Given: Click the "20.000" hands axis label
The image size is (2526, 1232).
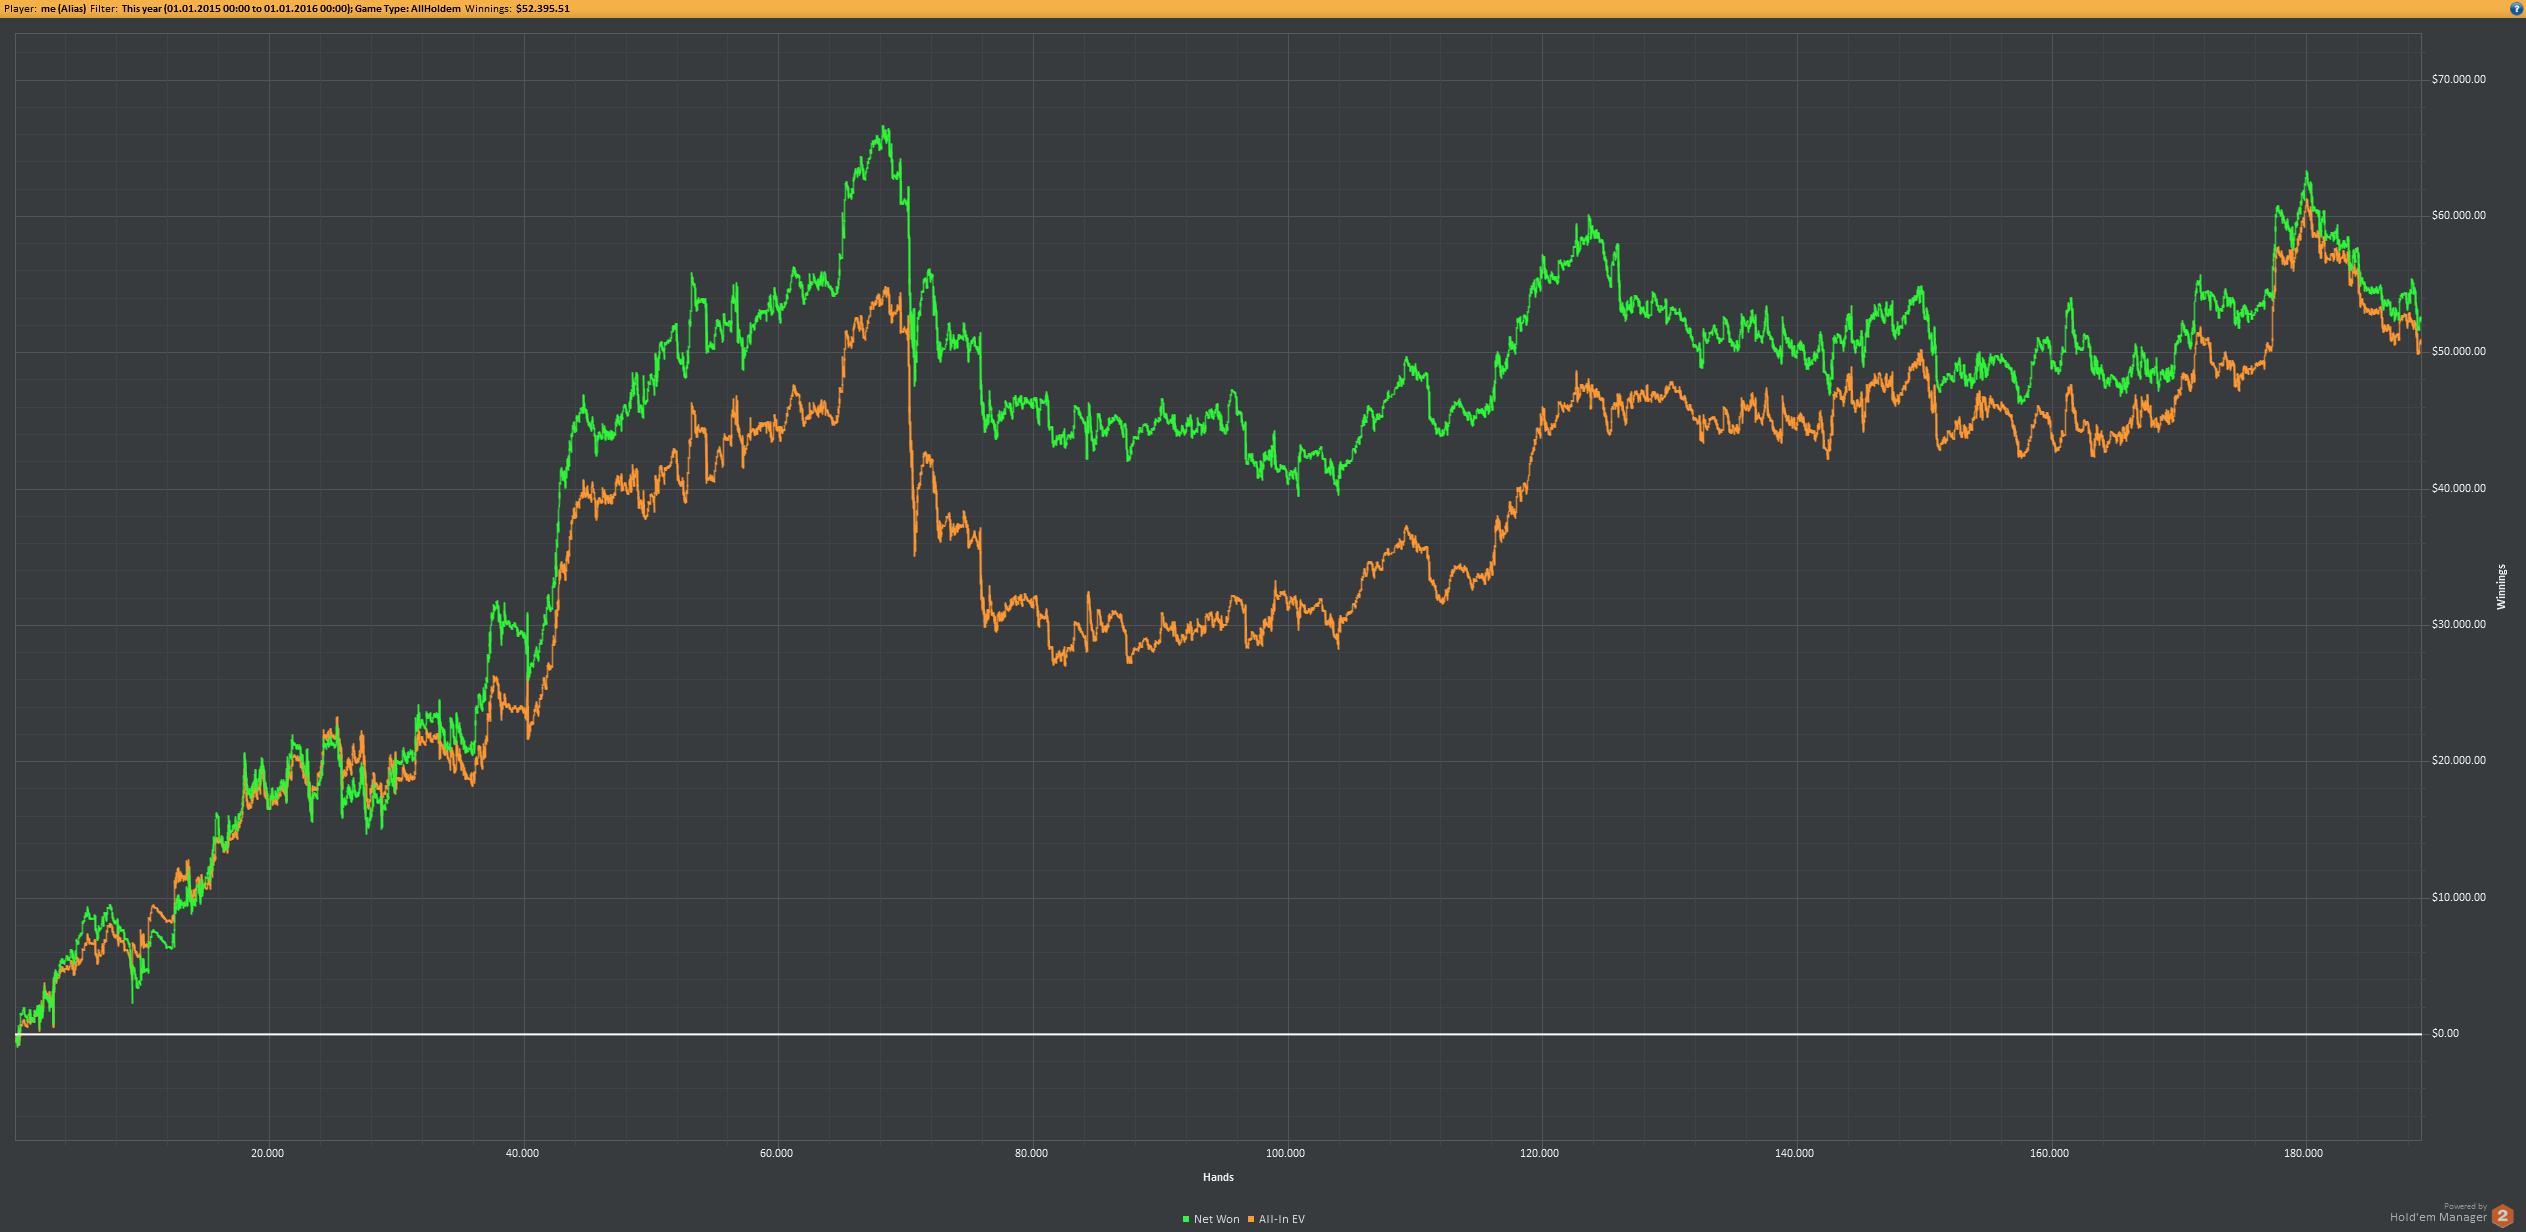Looking at the screenshot, I should click(x=267, y=1153).
